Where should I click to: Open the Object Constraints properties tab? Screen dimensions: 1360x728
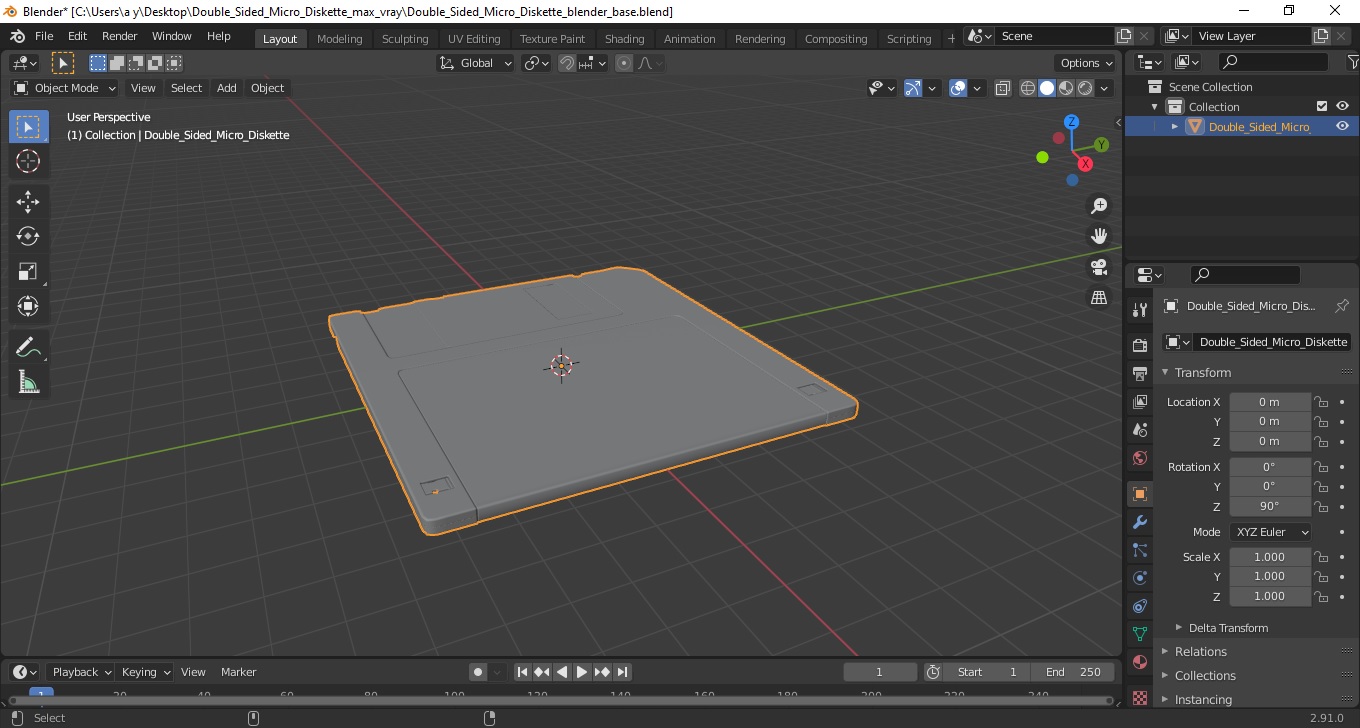point(1139,606)
